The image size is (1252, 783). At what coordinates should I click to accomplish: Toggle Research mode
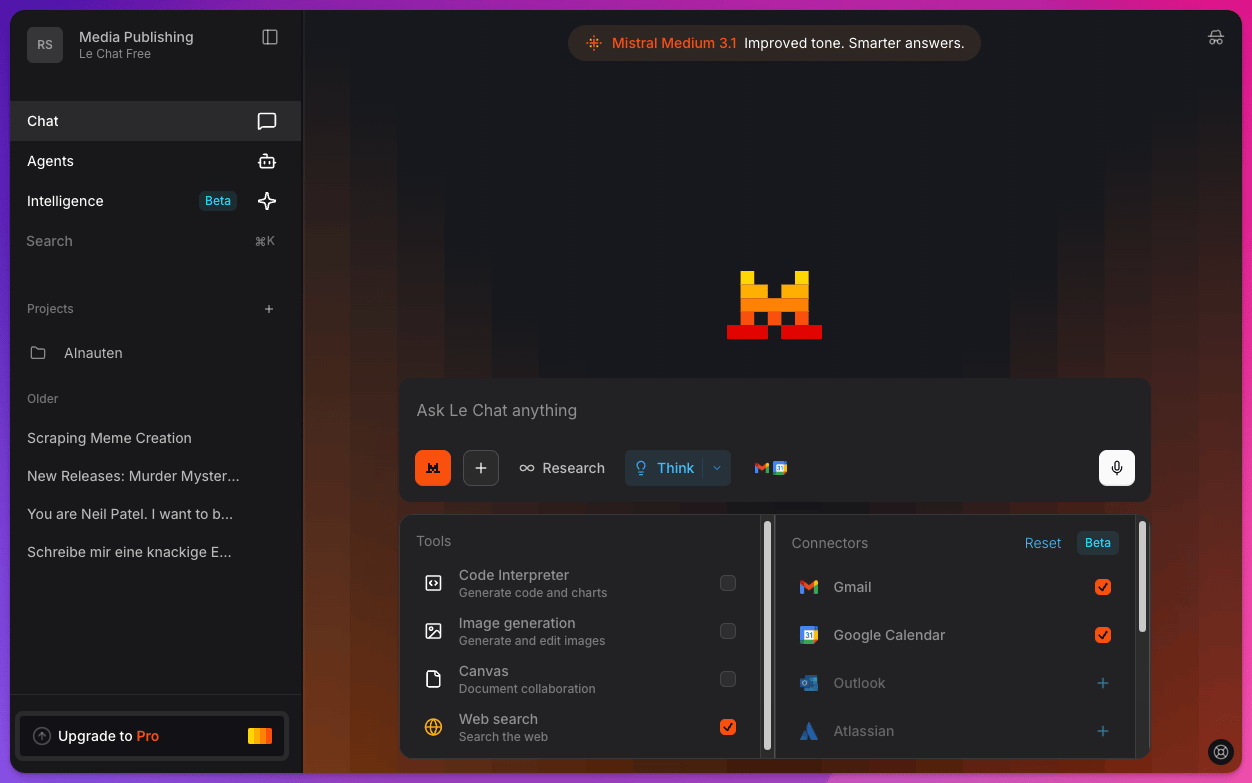562,468
